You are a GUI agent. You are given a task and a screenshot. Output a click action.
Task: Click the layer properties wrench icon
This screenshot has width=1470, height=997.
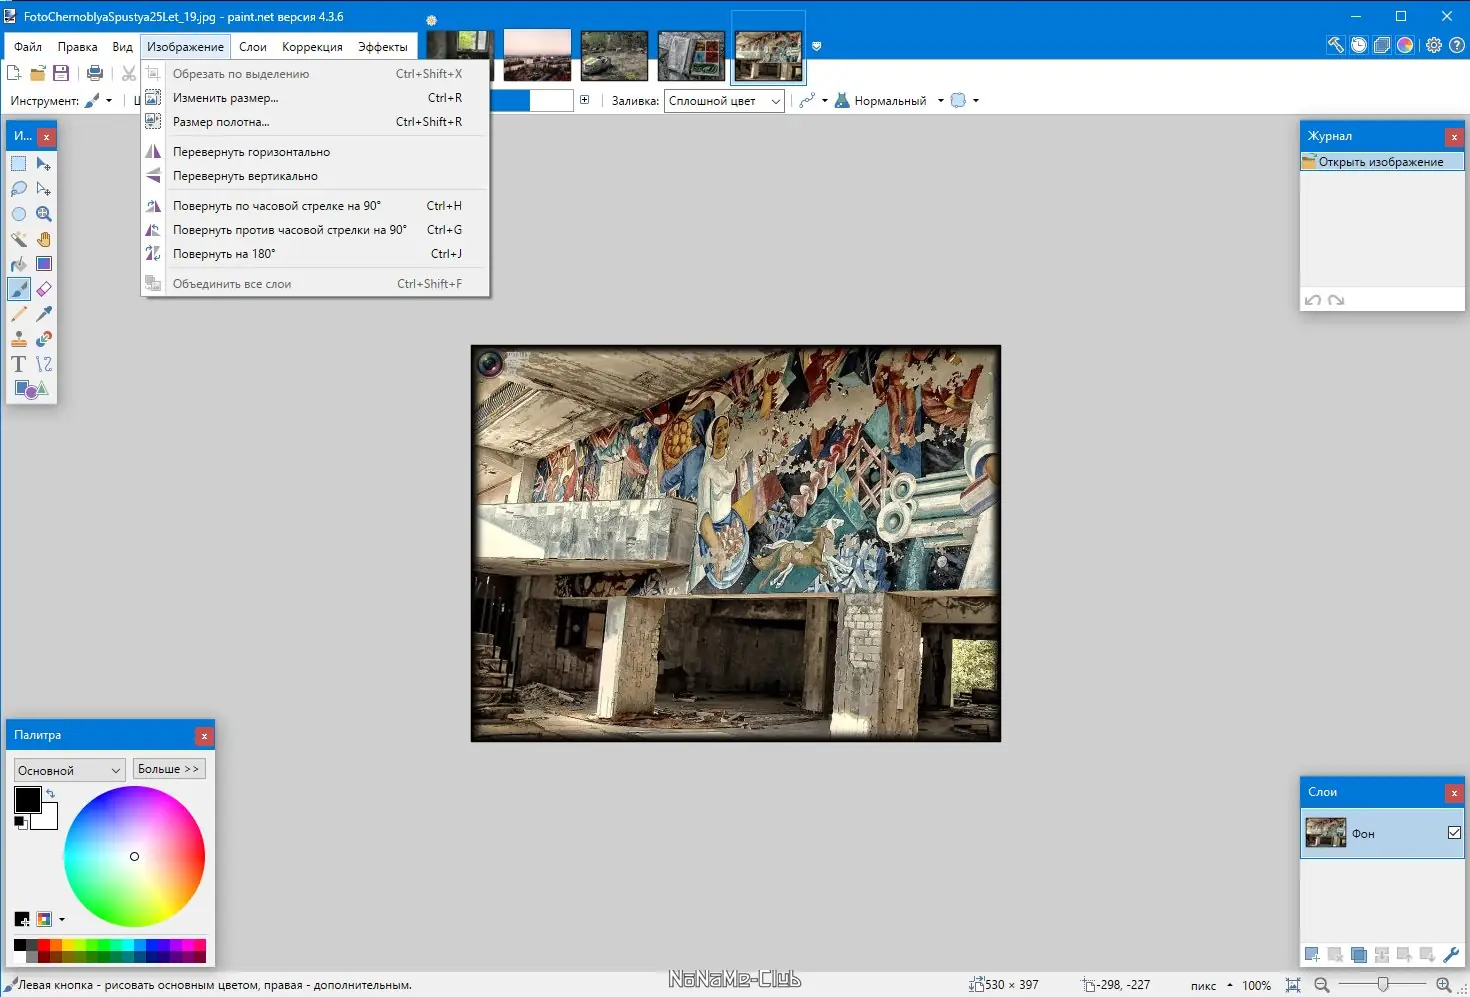point(1451,955)
